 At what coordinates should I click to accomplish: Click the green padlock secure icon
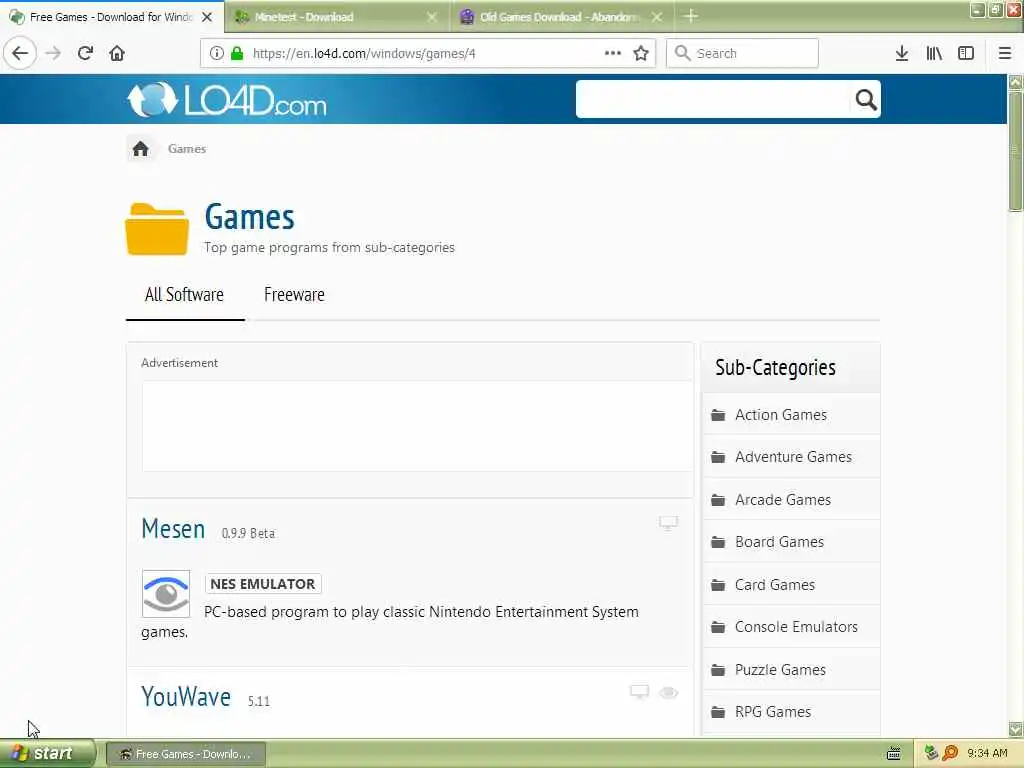[237, 54]
